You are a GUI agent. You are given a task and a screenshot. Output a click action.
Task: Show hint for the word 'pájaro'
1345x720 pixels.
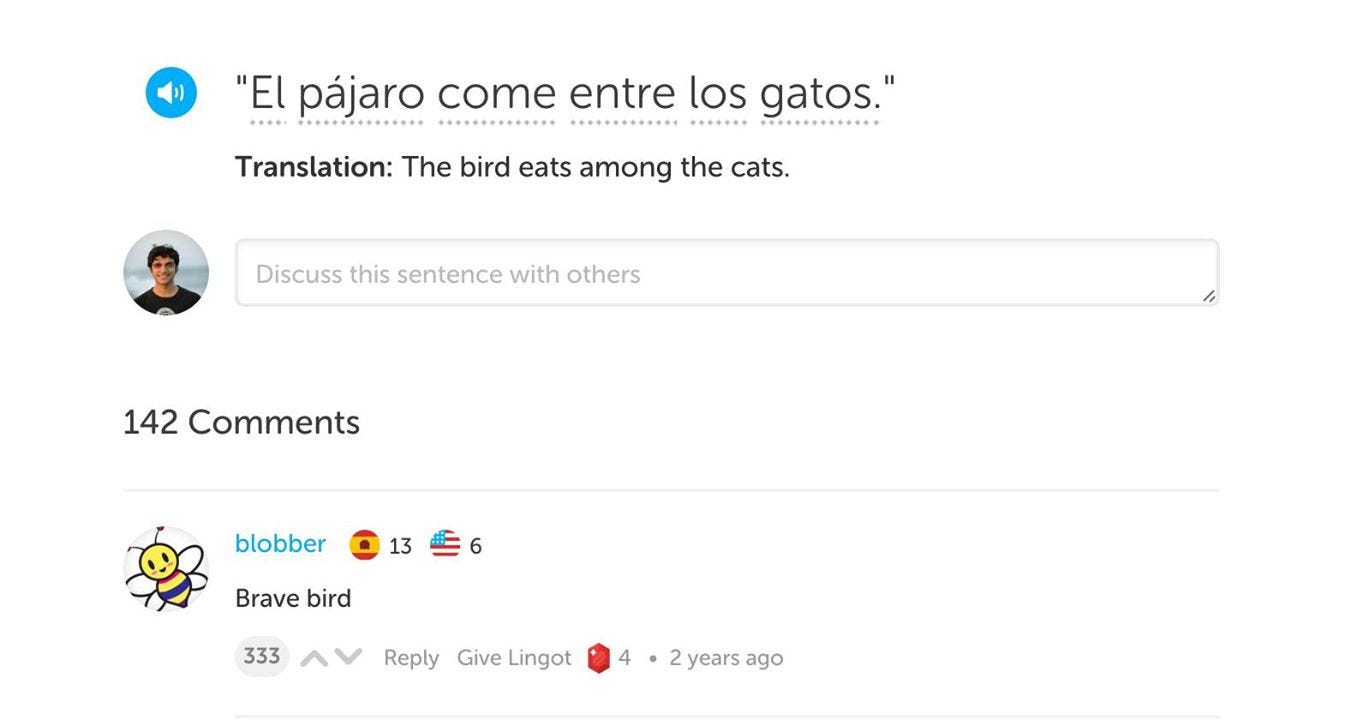click(x=361, y=95)
